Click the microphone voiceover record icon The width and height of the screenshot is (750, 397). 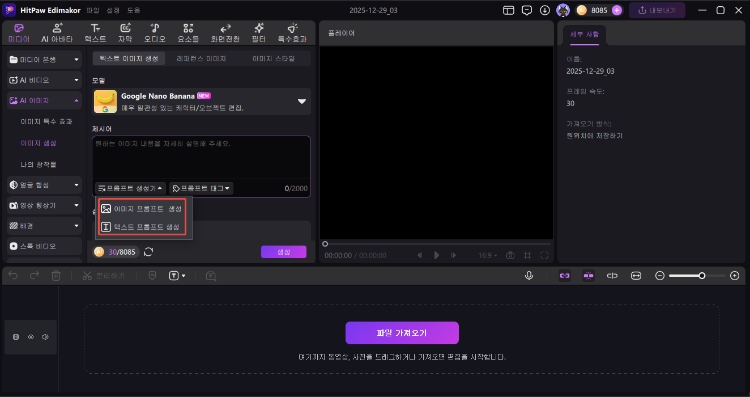pos(529,276)
